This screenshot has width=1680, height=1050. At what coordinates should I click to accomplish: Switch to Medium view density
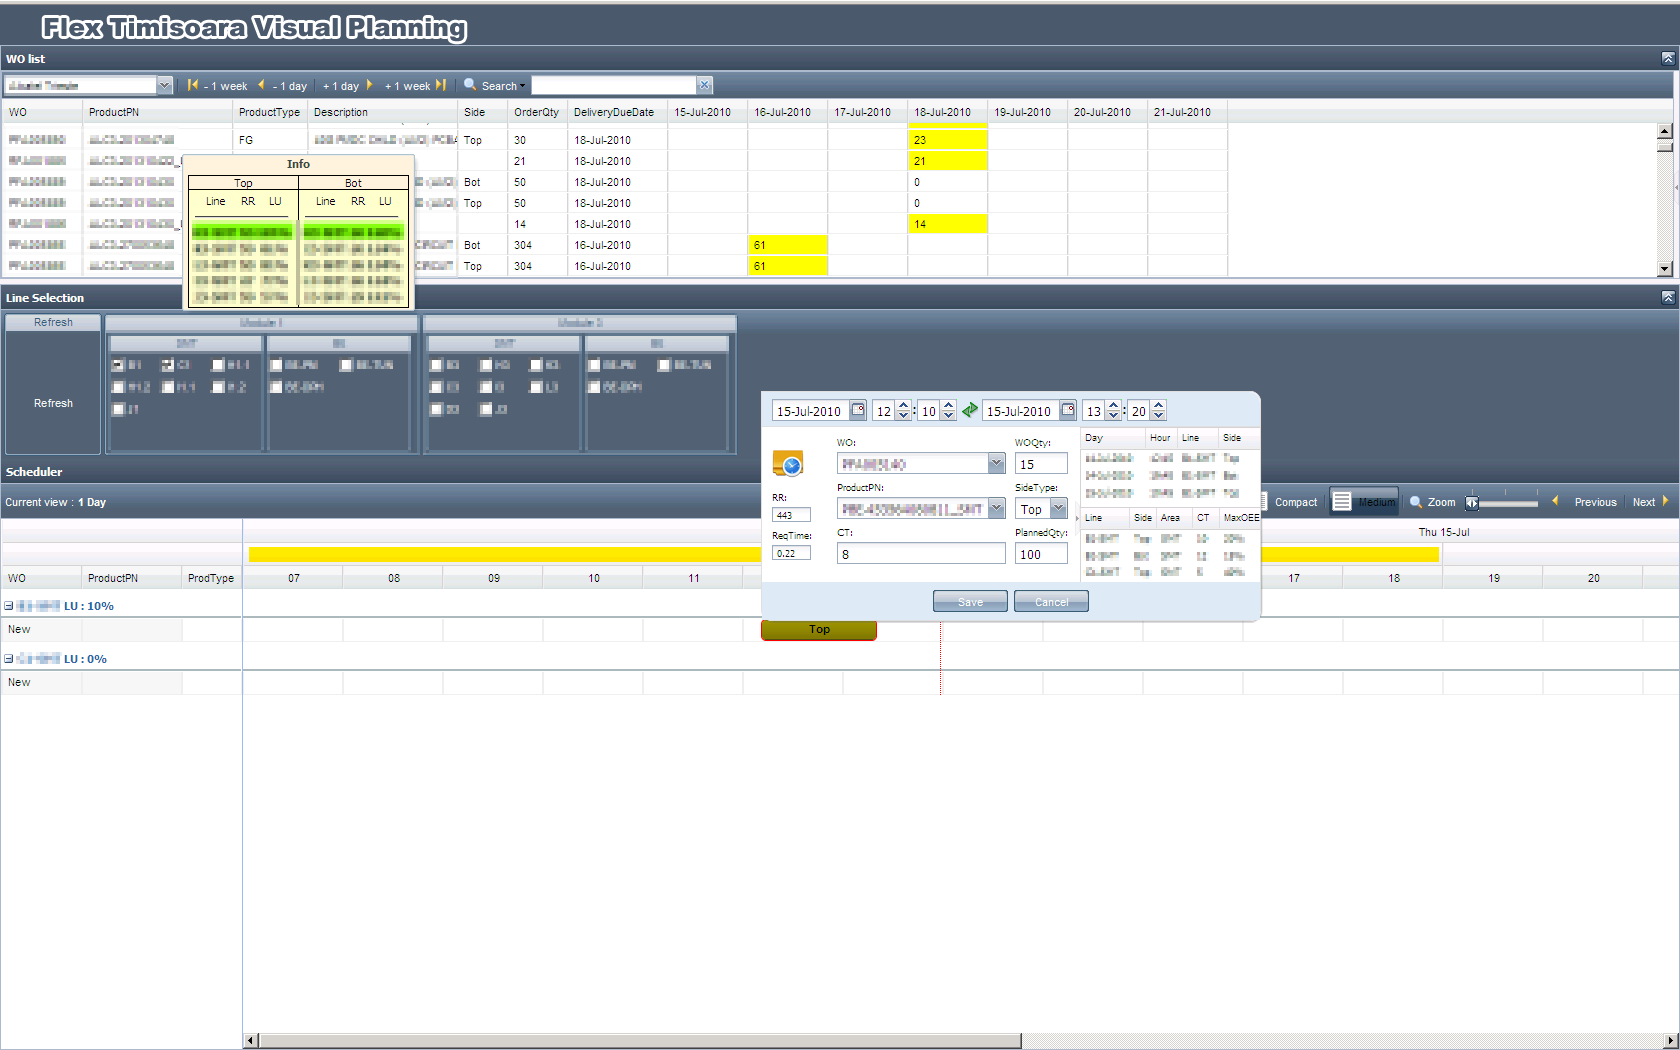point(1364,502)
